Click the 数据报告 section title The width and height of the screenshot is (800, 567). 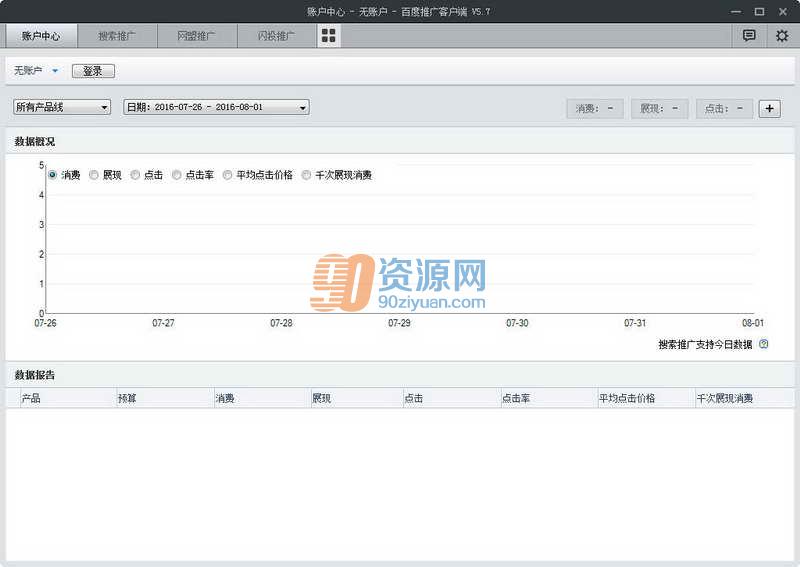click(34, 375)
